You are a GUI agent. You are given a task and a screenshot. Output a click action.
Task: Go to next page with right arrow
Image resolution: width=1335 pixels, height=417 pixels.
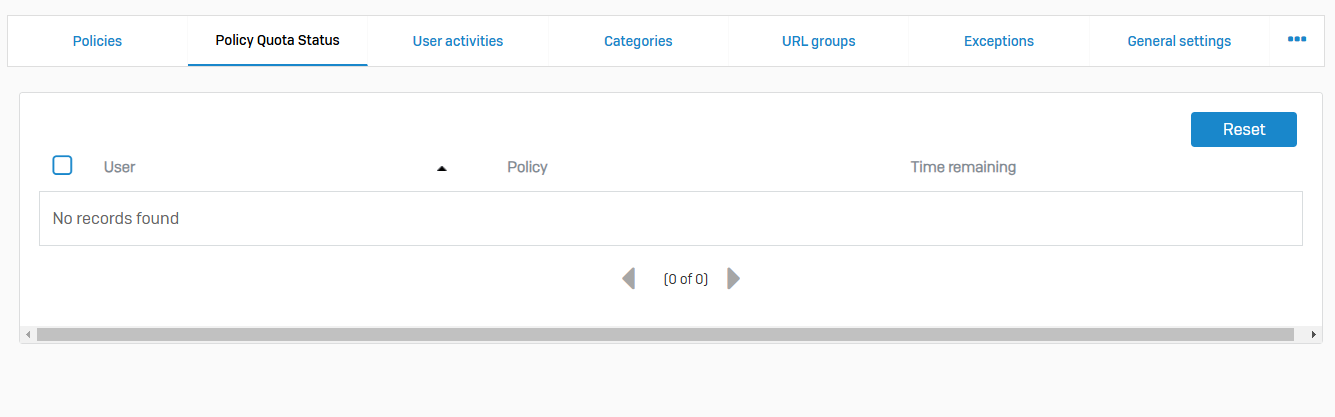coord(733,279)
